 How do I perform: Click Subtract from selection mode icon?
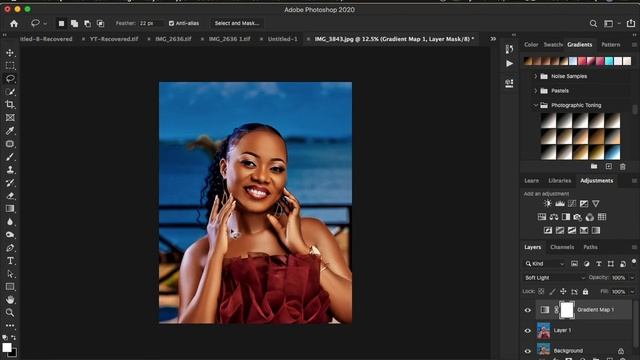pos(87,24)
